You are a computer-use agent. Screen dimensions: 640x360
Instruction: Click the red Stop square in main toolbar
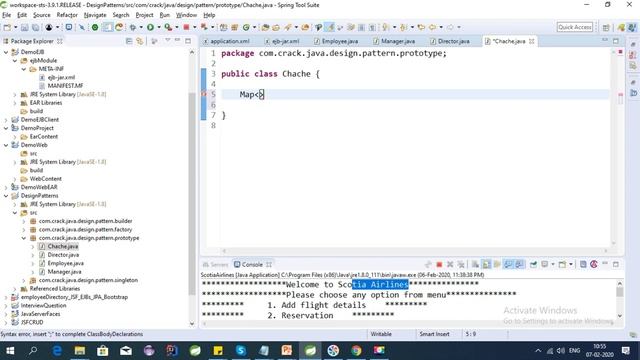tap(186, 27)
